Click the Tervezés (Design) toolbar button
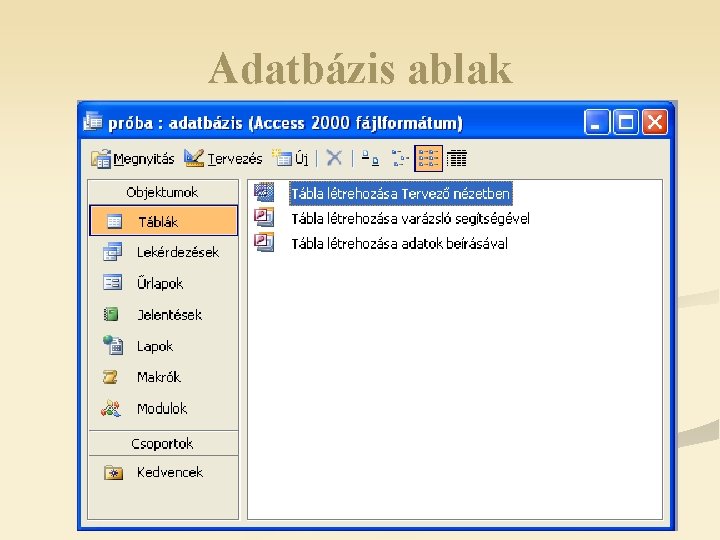 223,158
